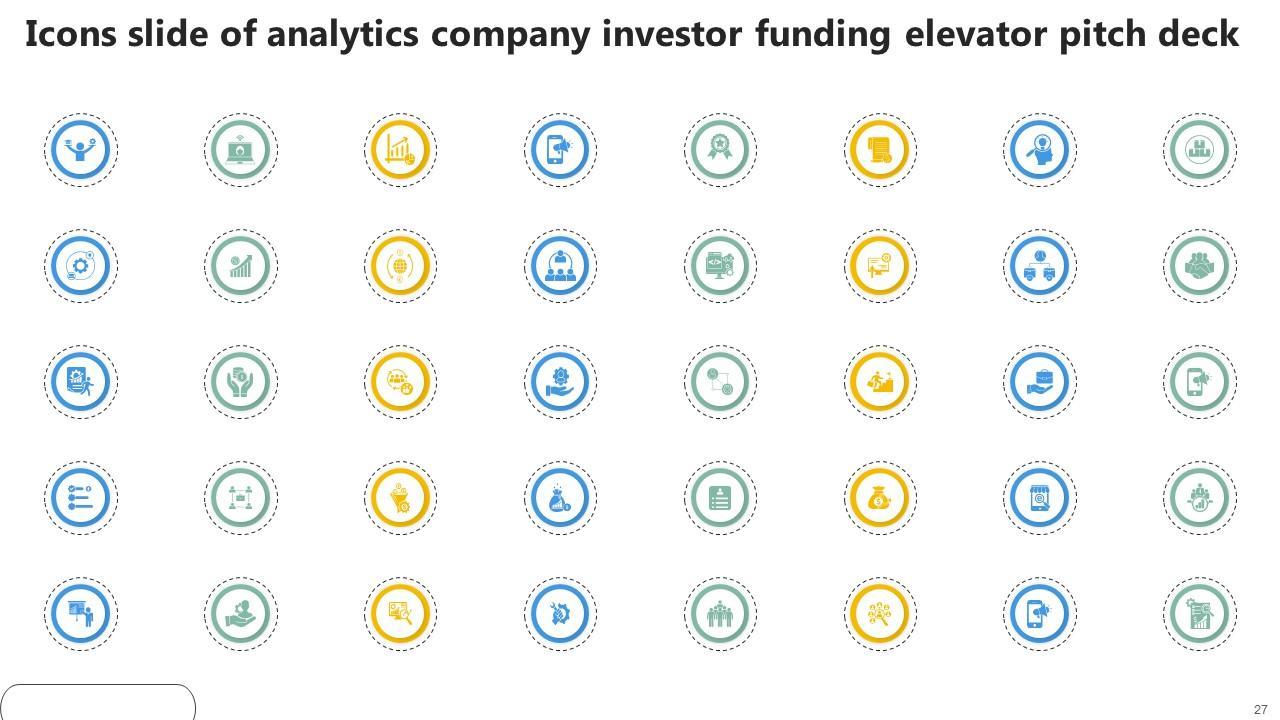Click the blue wrench repair icon
This screenshot has height=720, width=1280.
(x=560, y=613)
